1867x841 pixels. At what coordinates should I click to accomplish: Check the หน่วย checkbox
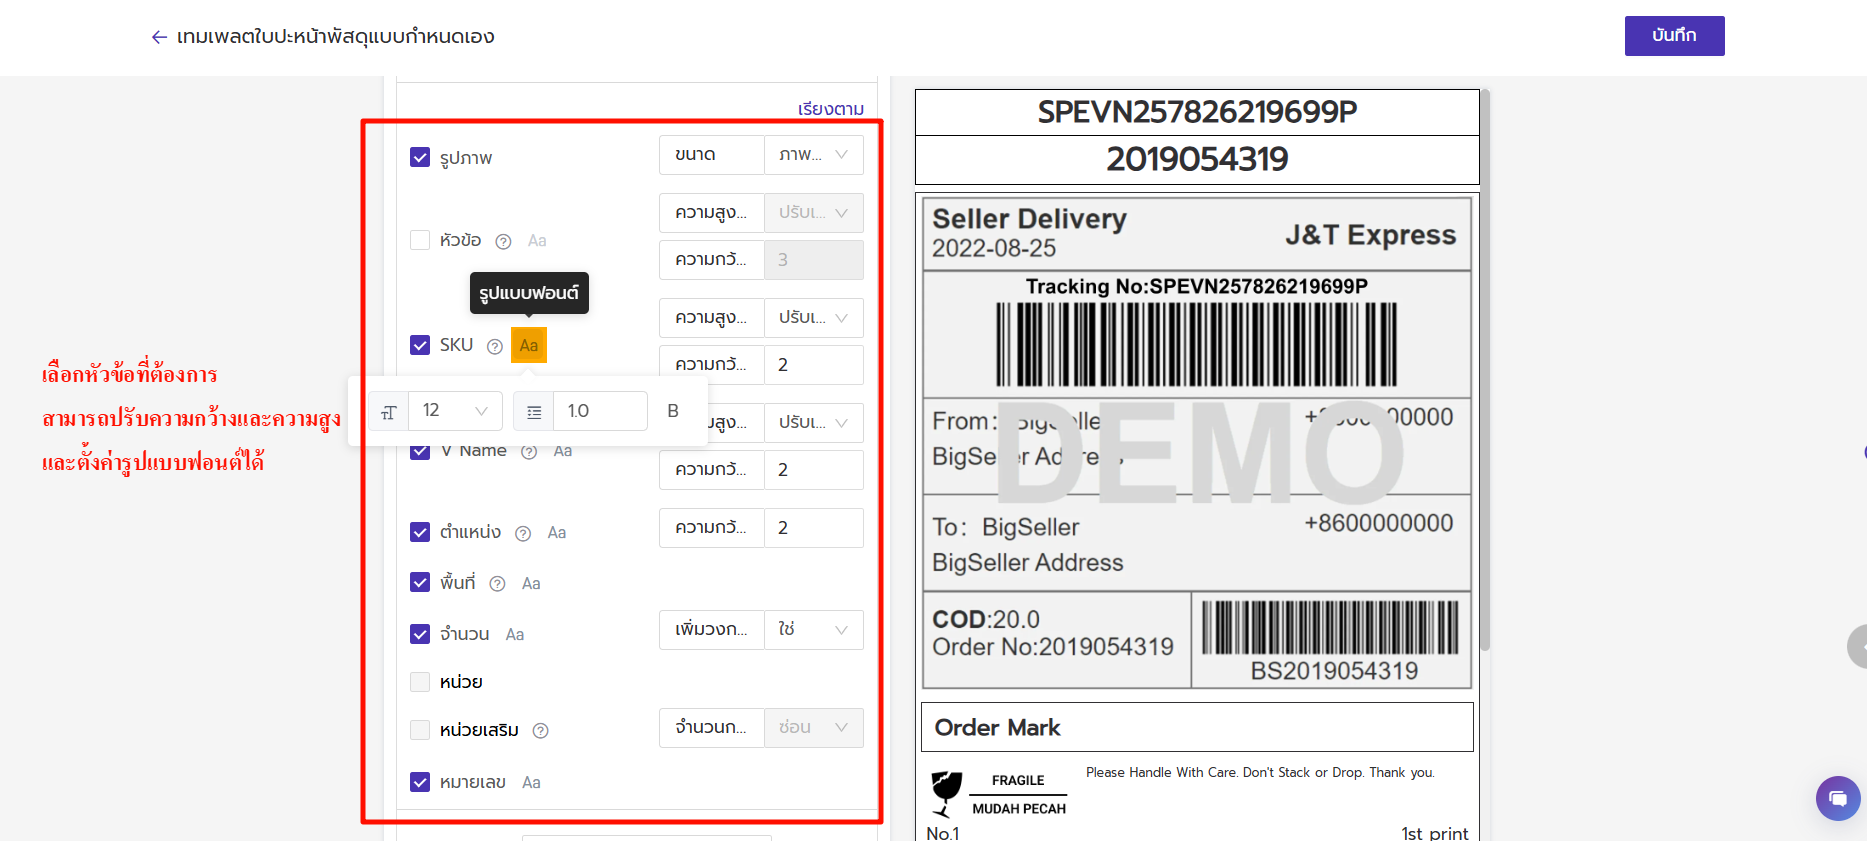(x=420, y=682)
